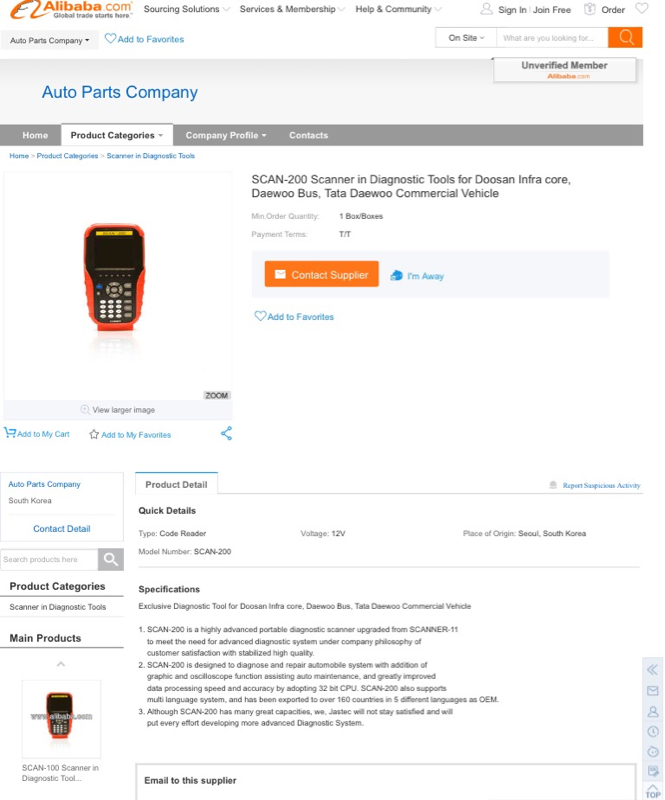The width and height of the screenshot is (665, 800).
Task: Open the Auto Parts Company dropdown
Action: [x=50, y=40]
